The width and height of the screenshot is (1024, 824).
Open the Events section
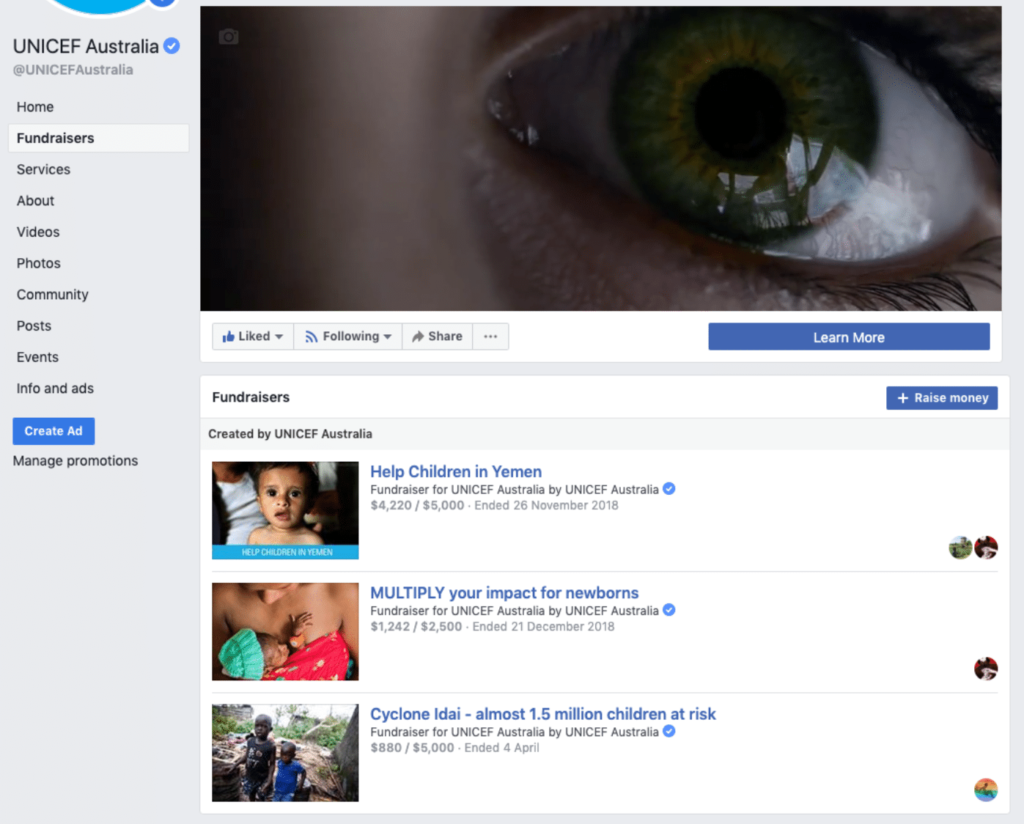point(37,357)
